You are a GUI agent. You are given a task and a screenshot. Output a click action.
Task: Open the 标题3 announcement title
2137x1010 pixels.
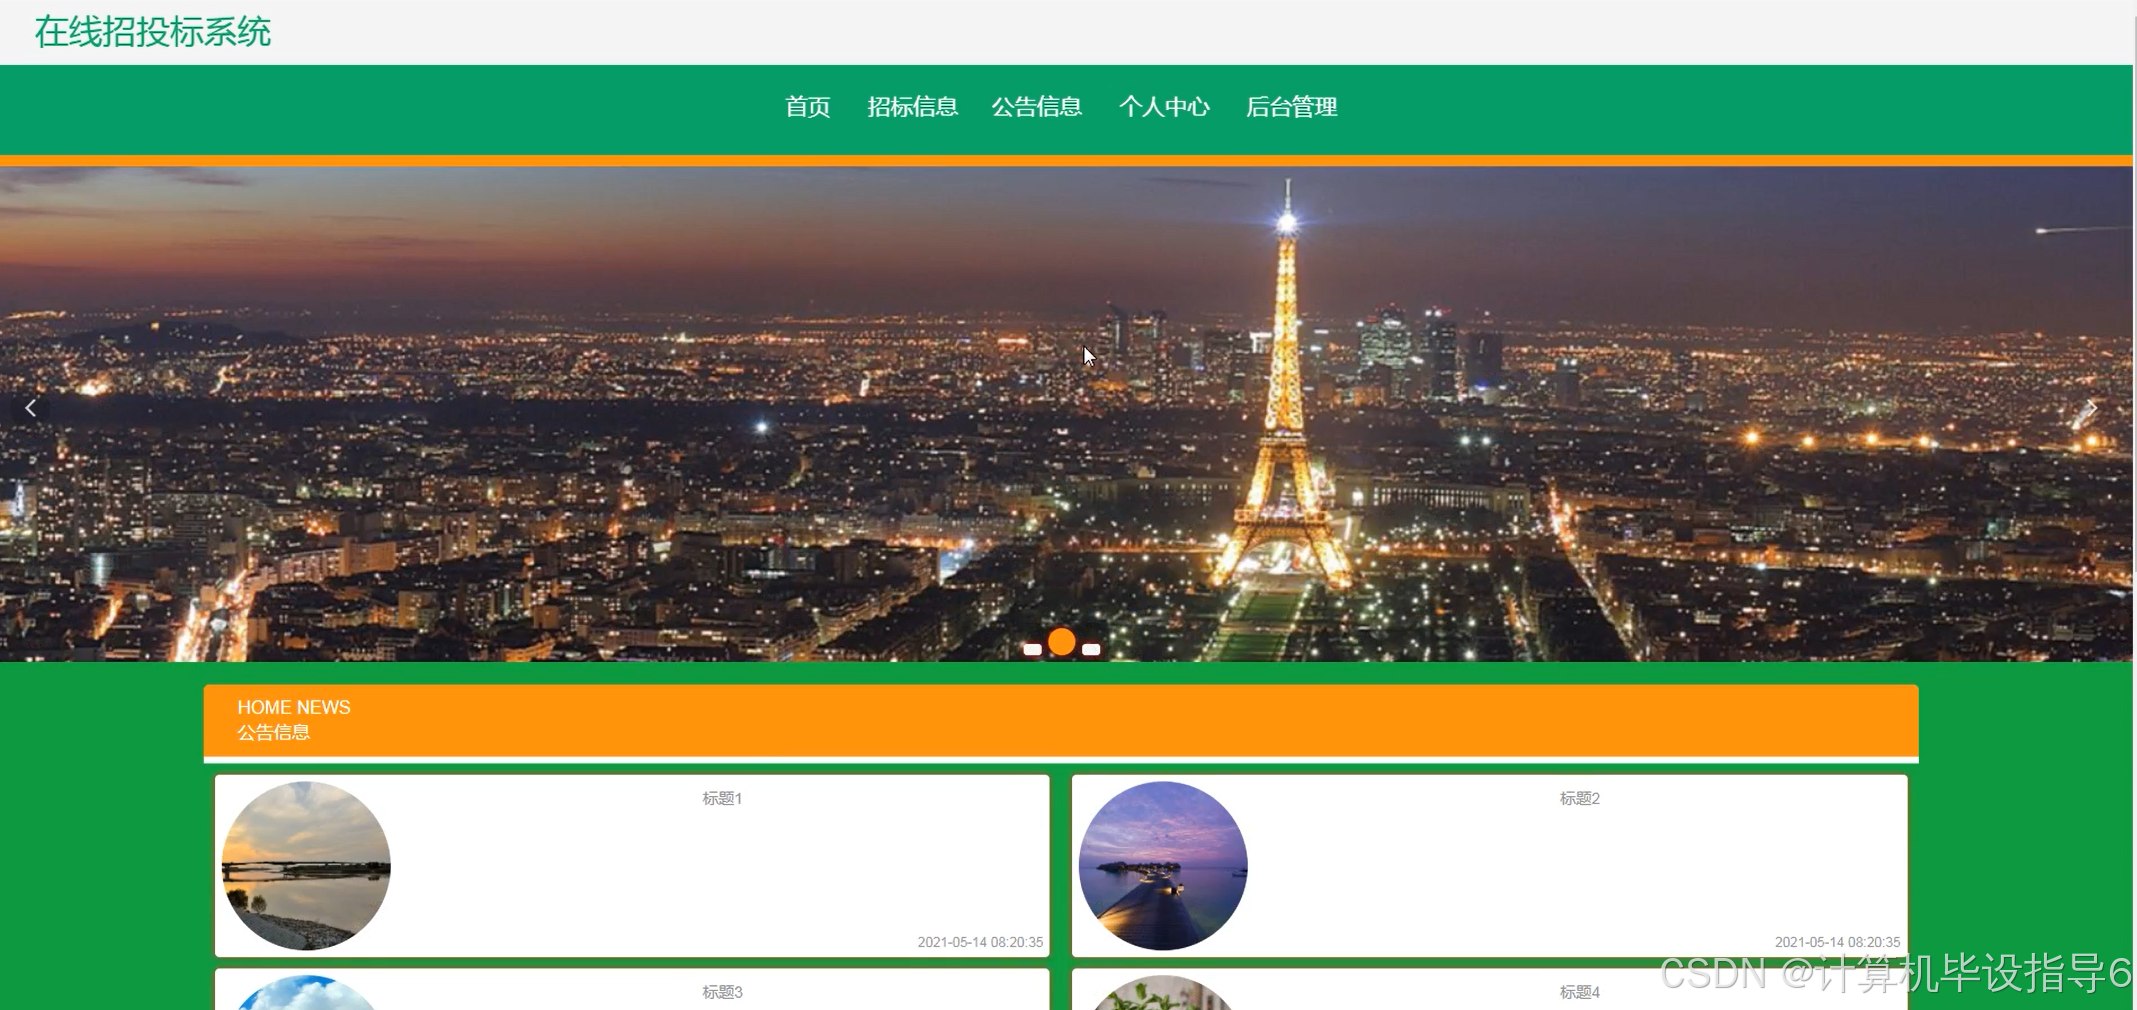722,992
